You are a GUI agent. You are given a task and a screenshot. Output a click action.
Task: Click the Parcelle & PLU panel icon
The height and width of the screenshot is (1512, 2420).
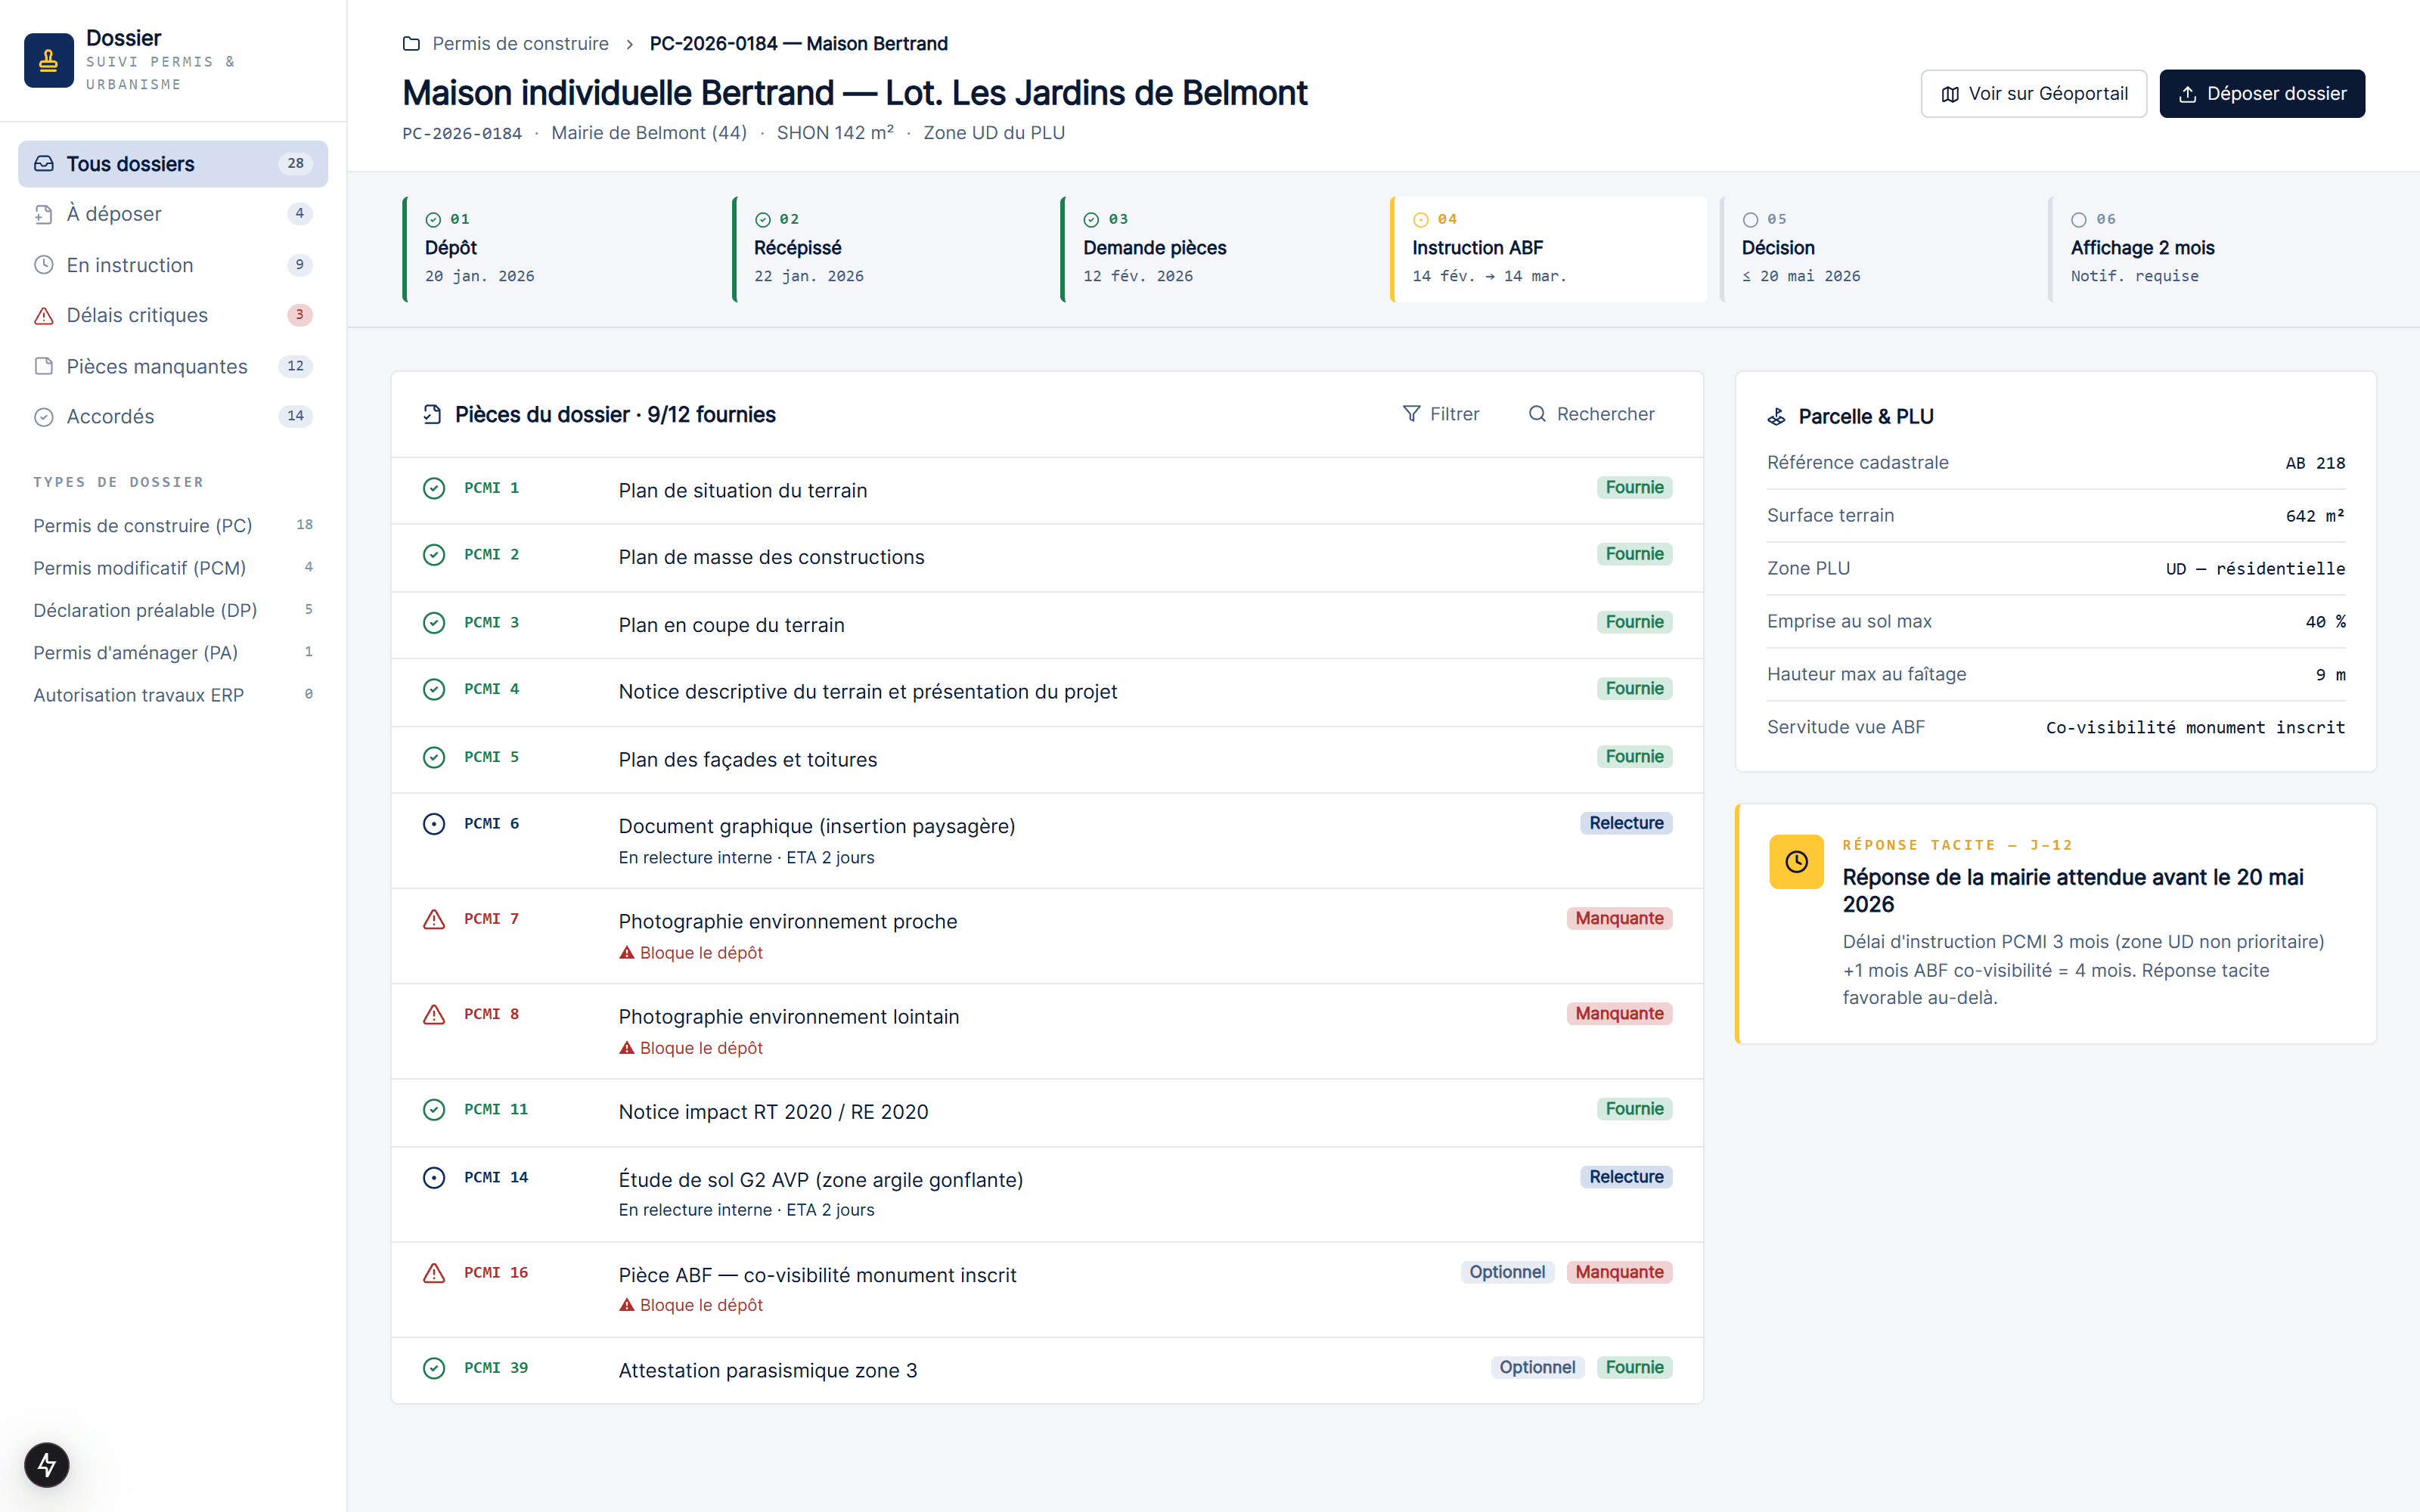1776,417
